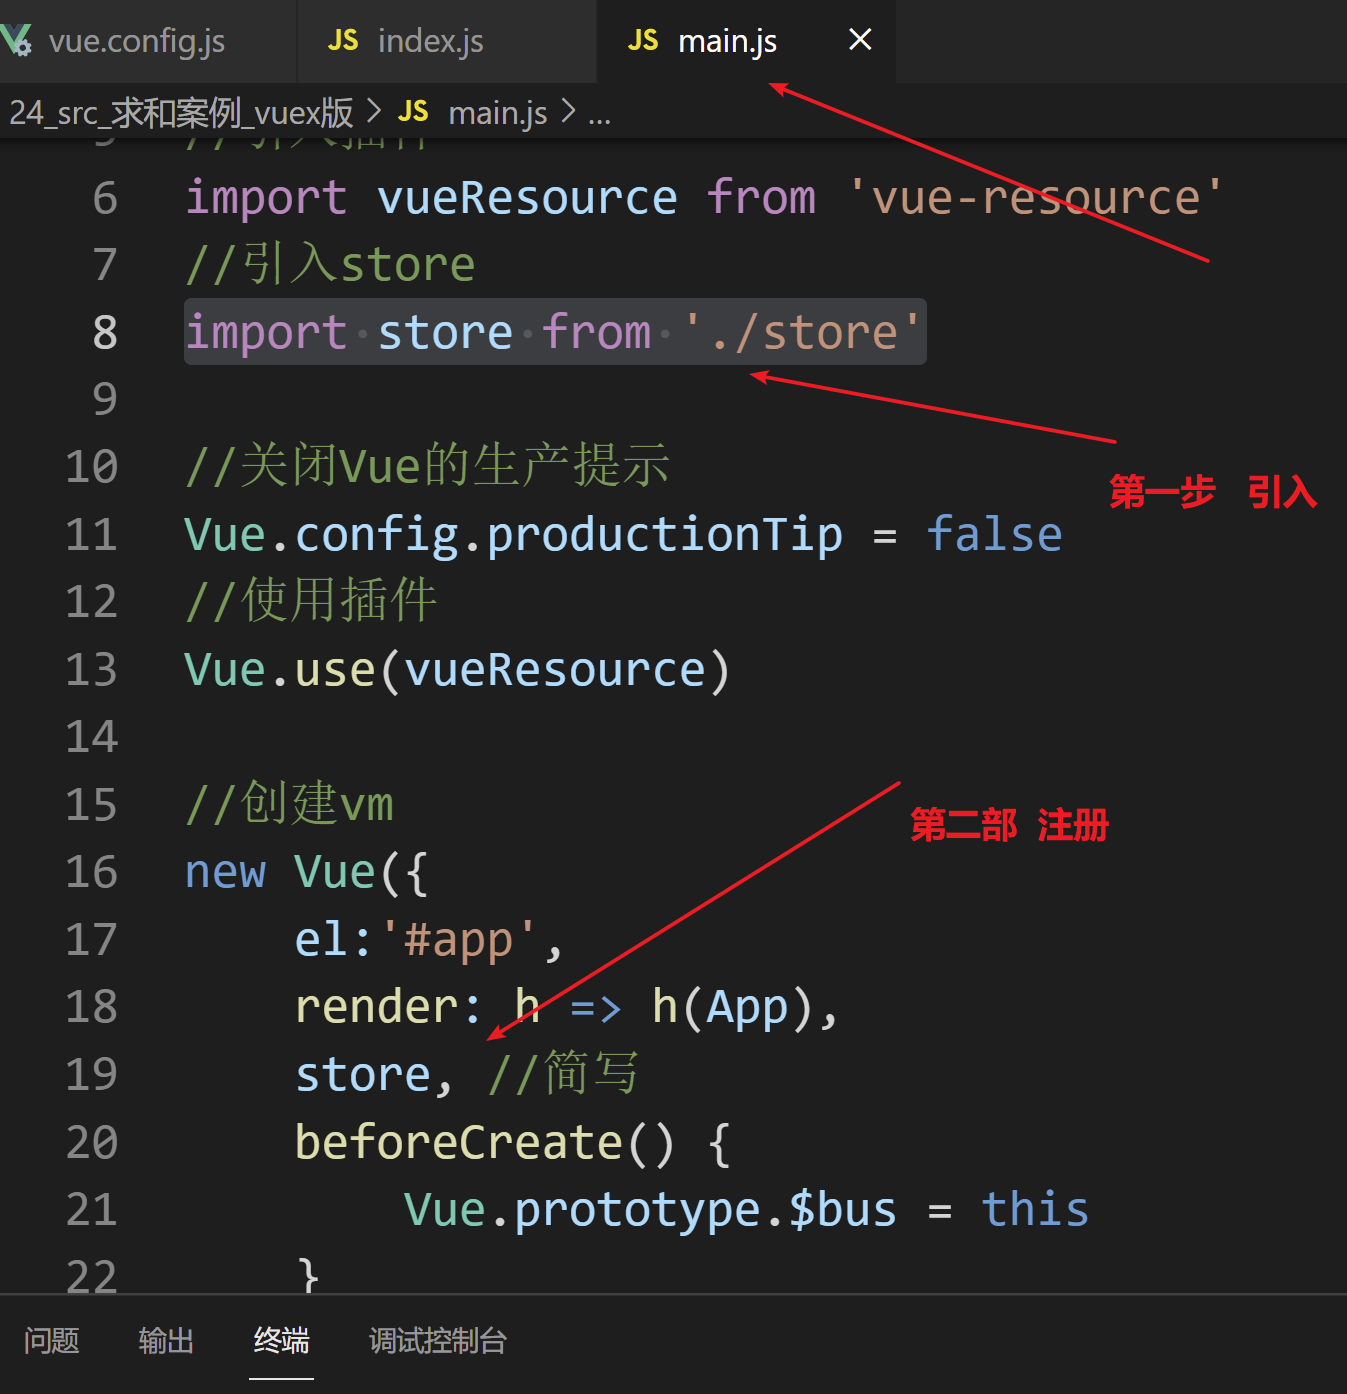
Task: Open the main.js breadcrumb item
Action: tap(497, 113)
